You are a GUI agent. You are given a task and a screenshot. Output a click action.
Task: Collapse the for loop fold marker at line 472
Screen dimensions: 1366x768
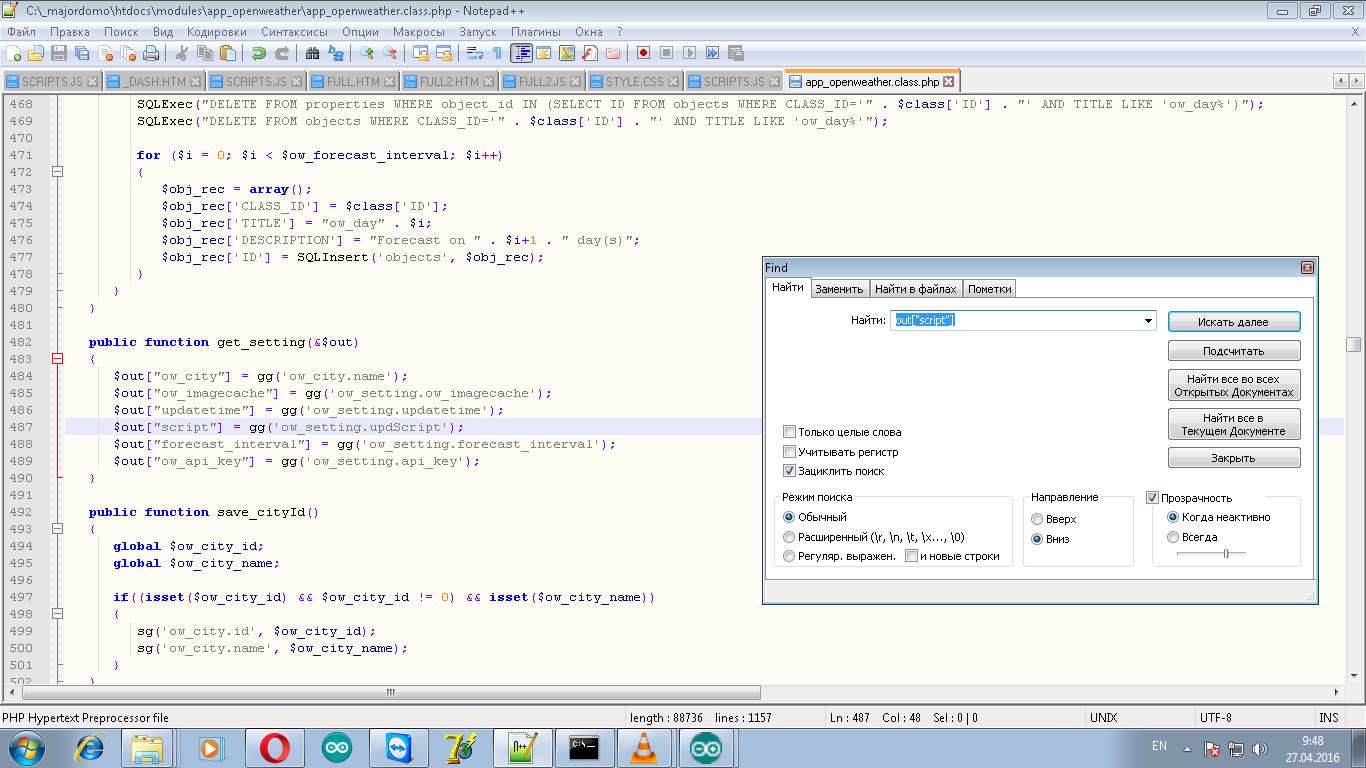click(x=57, y=172)
